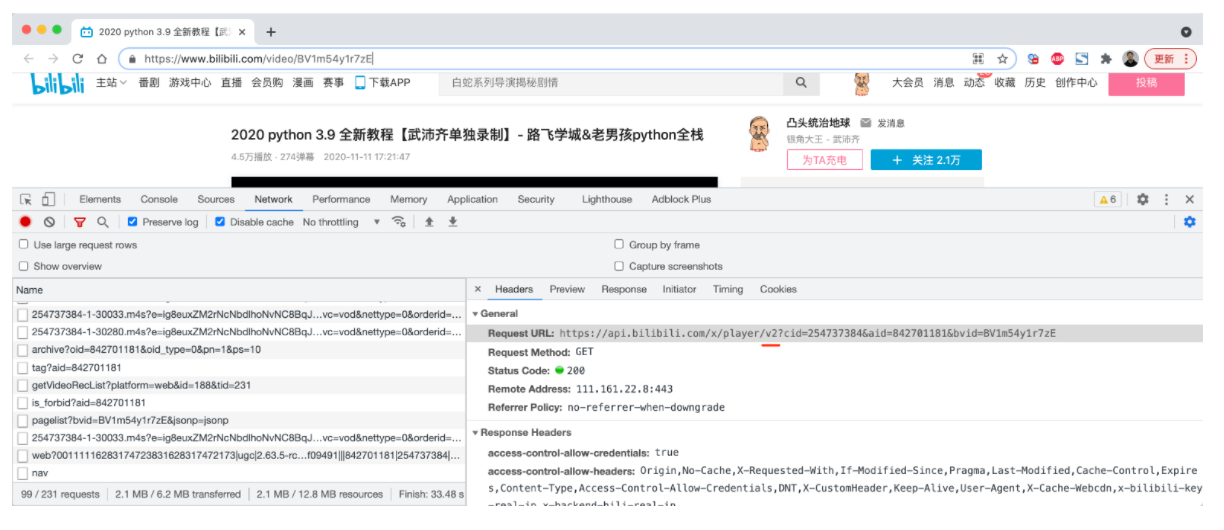The height and width of the screenshot is (530, 1224).
Task: Open DevTools settings gear icon
Action: [1142, 199]
